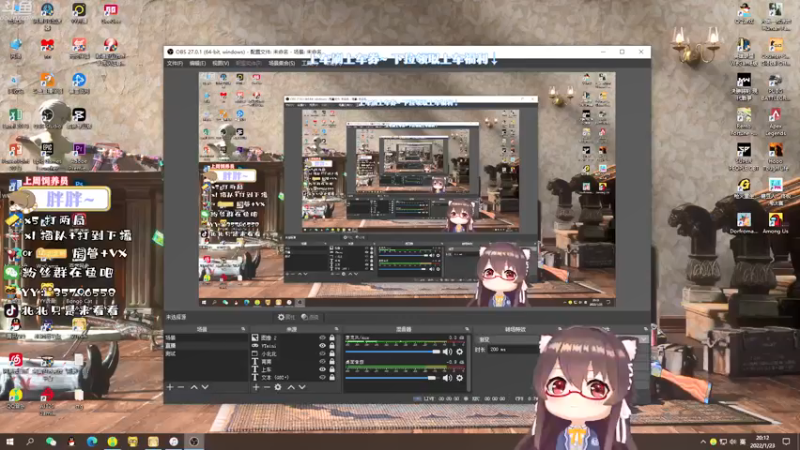Open settings gear of second mixer channel
The width and height of the screenshot is (800, 450).
click(x=460, y=378)
